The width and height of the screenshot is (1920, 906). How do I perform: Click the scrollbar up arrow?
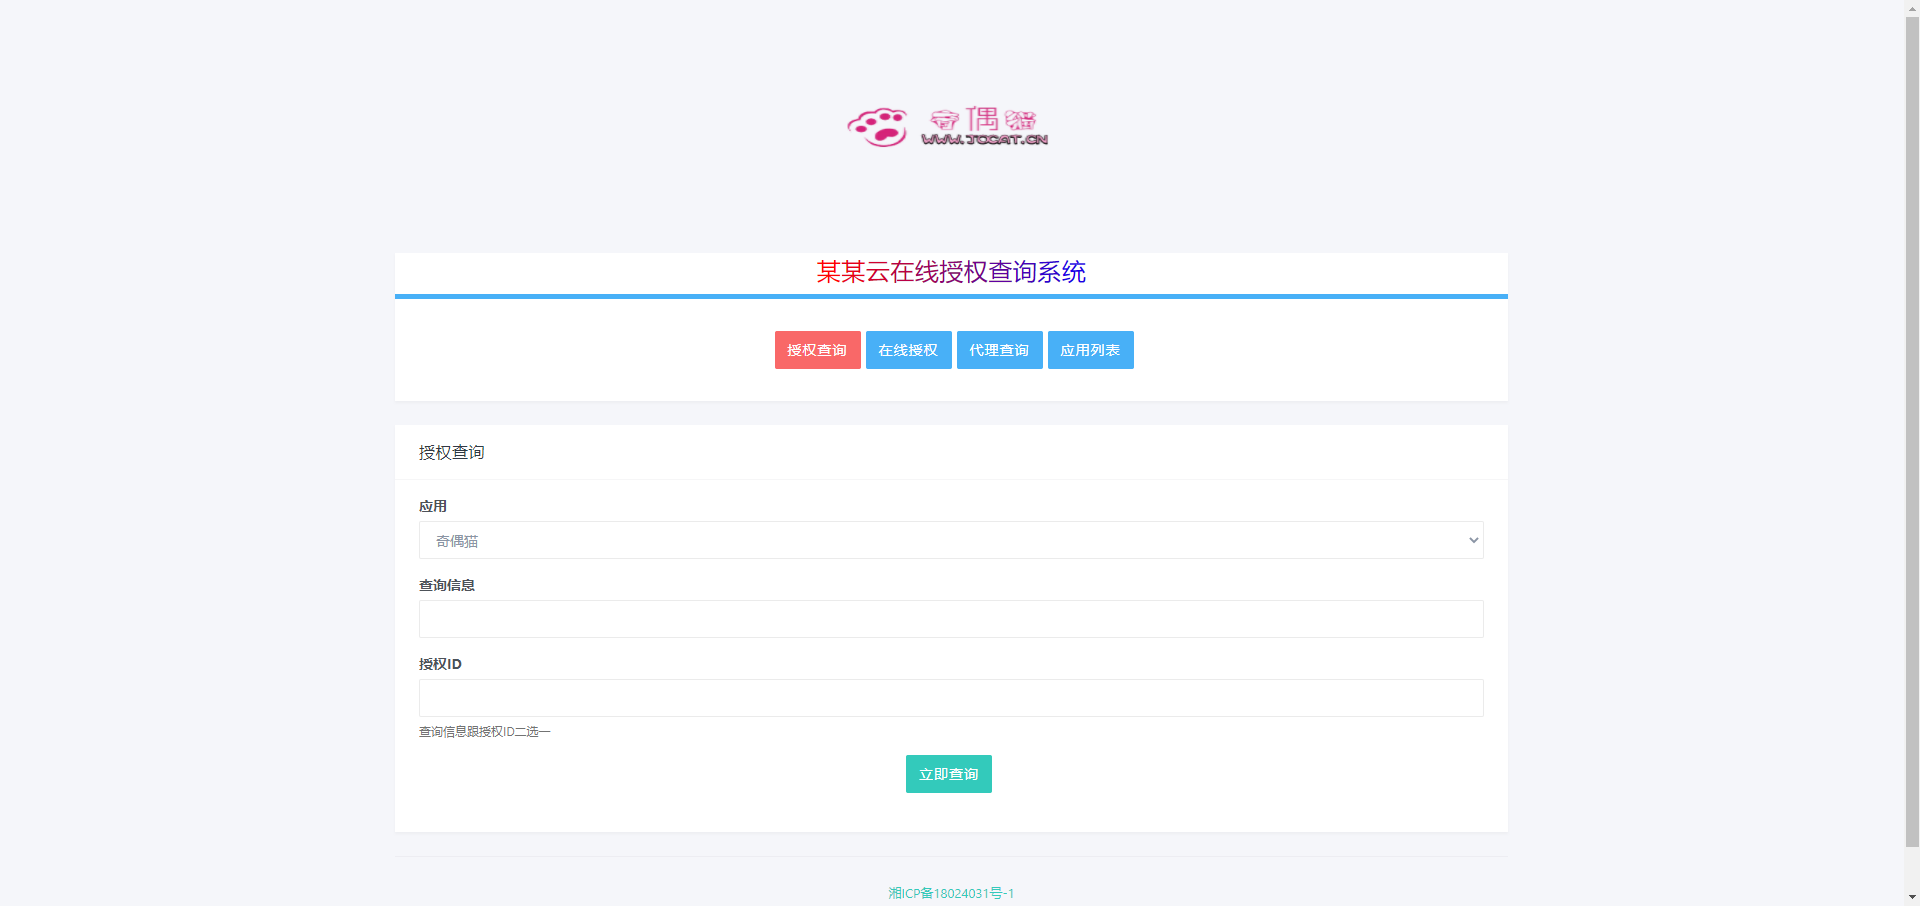(1912, 7)
